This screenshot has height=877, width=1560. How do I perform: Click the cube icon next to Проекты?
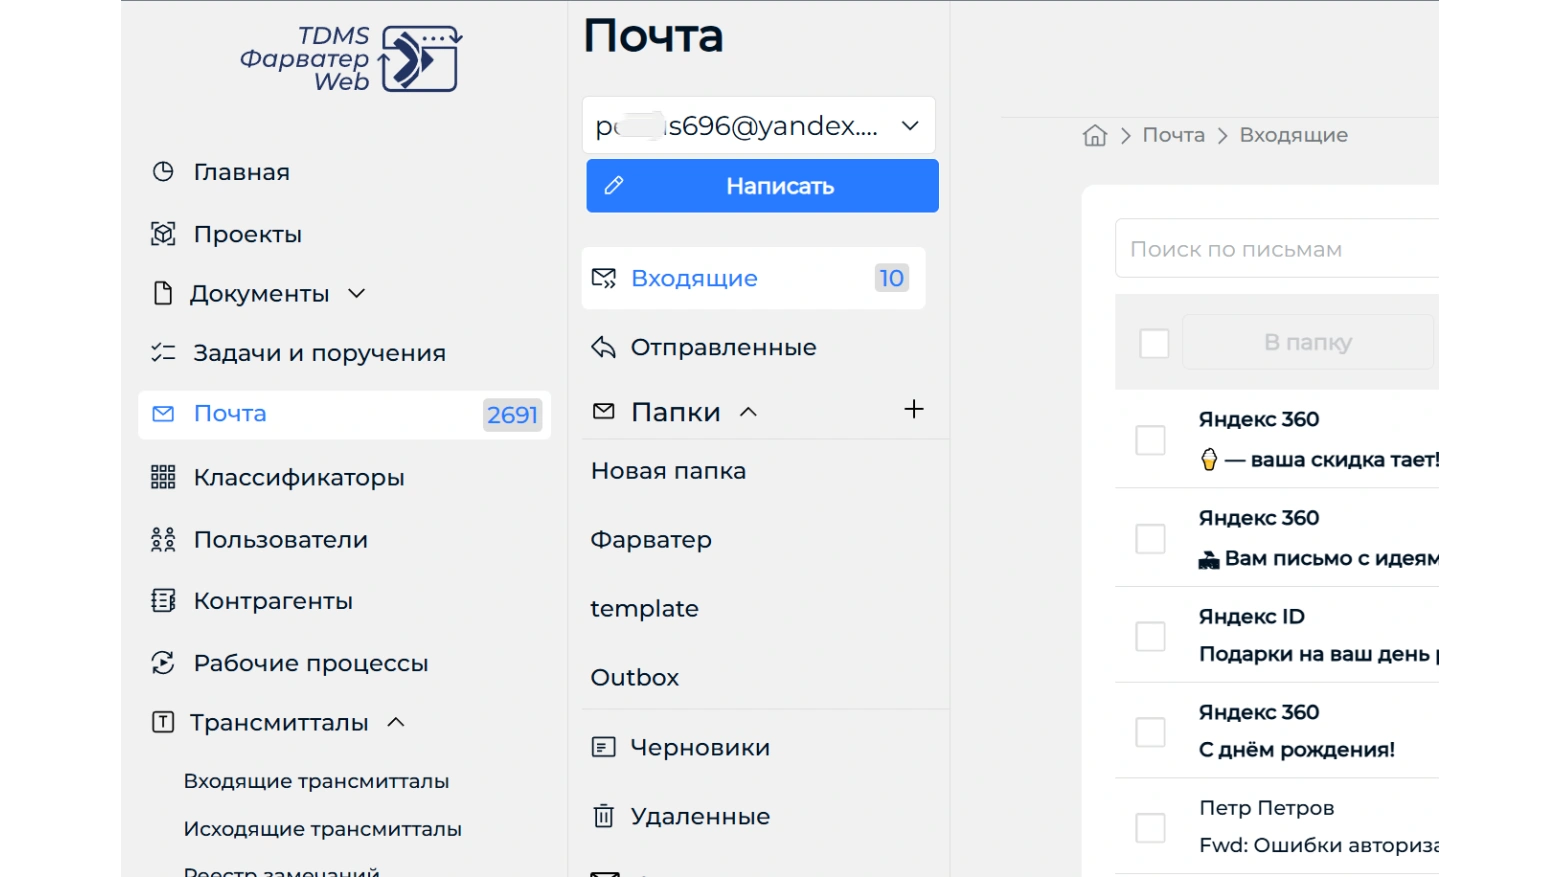tap(163, 234)
